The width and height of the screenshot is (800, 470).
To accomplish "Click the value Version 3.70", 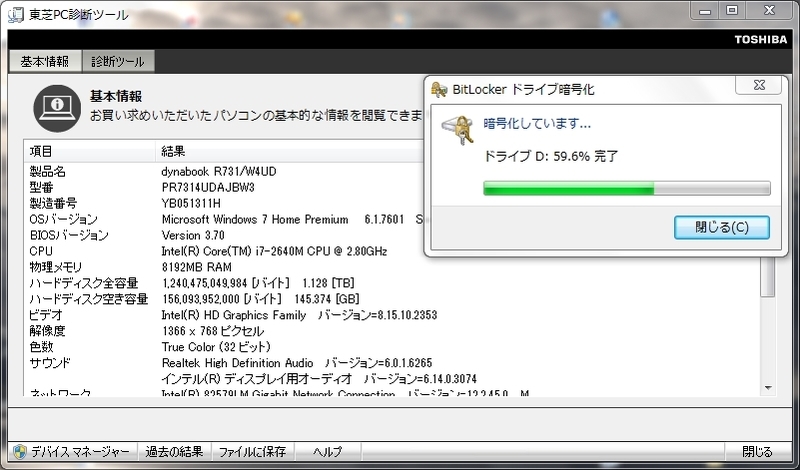I will point(193,235).
